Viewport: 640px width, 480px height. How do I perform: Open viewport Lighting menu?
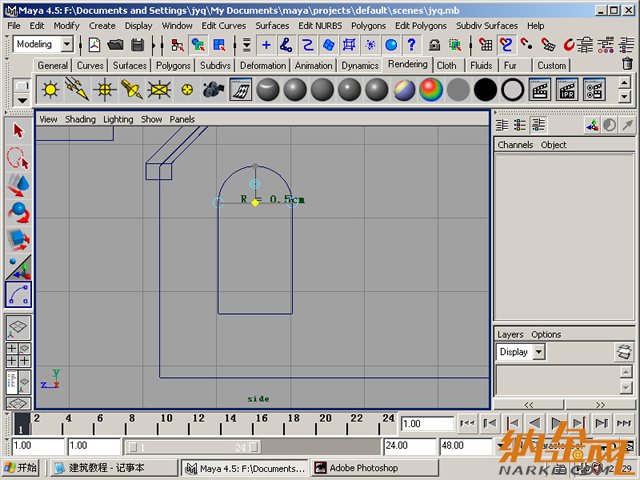point(118,119)
